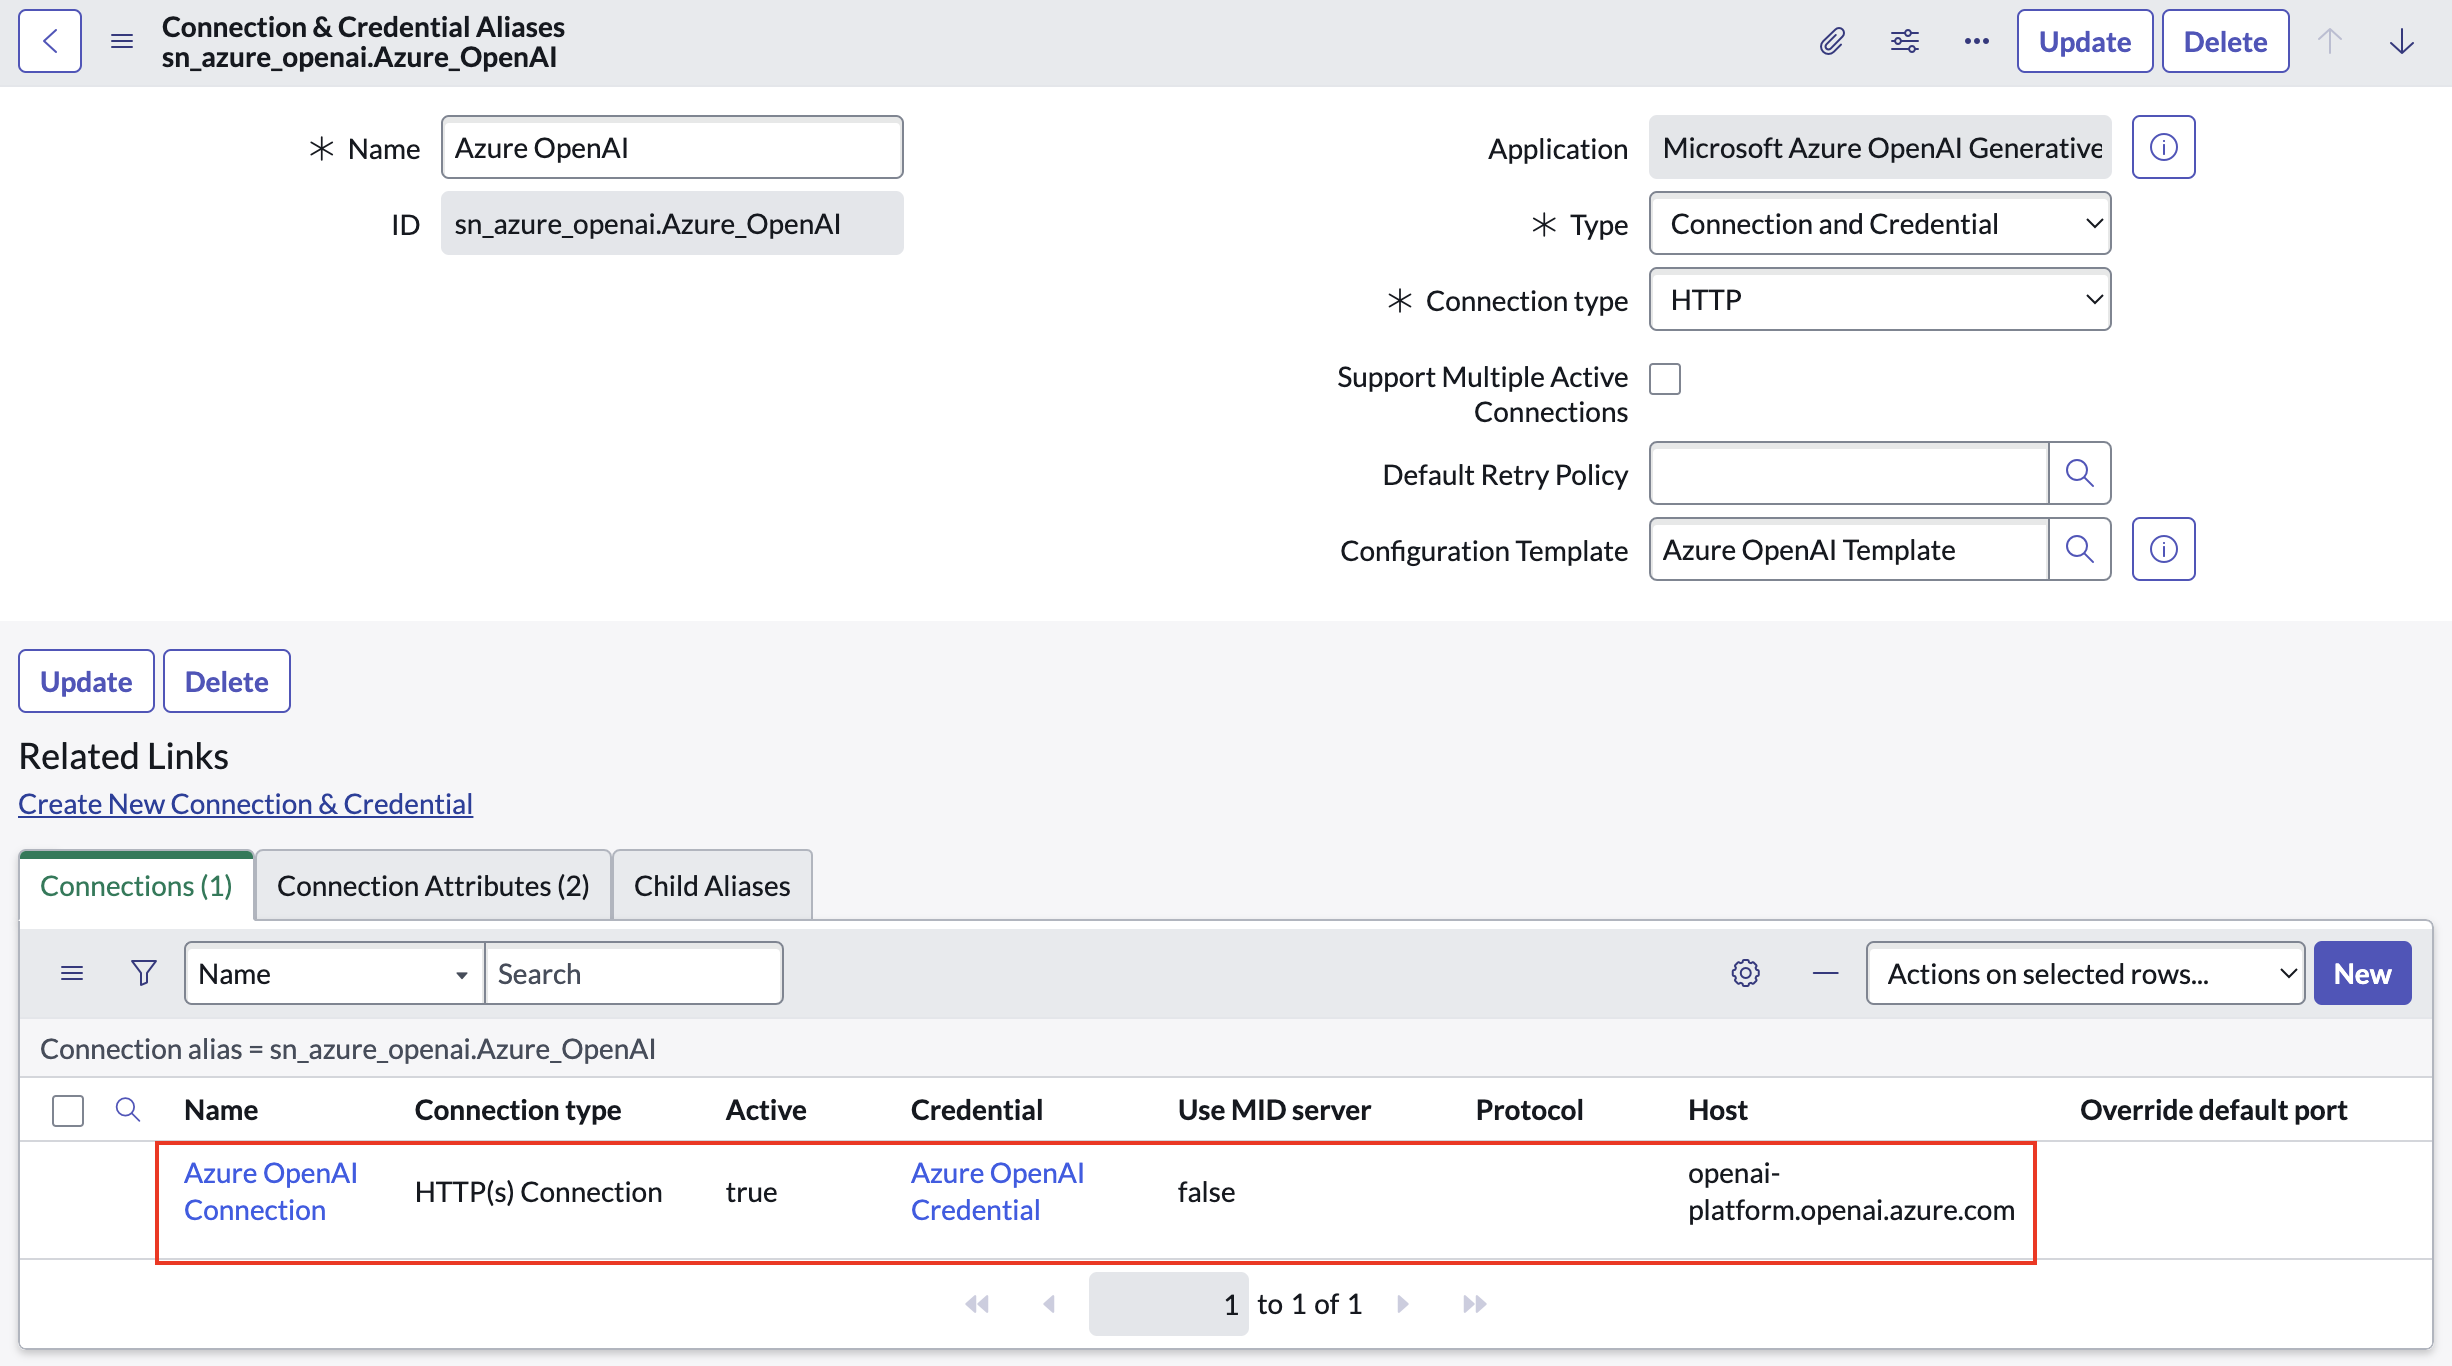Image resolution: width=2452 pixels, height=1366 pixels.
Task: Open the Azure OpenAI Credential link
Action: (x=997, y=1191)
